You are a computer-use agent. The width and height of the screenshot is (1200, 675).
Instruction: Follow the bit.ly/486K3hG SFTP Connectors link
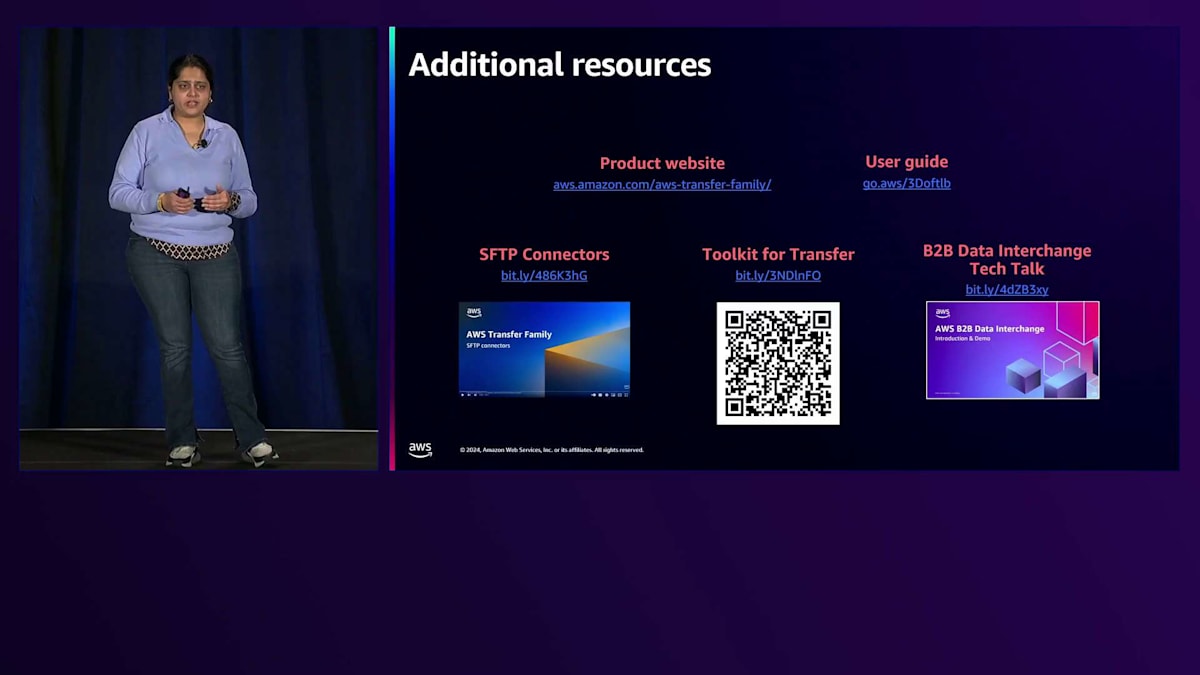coord(544,276)
